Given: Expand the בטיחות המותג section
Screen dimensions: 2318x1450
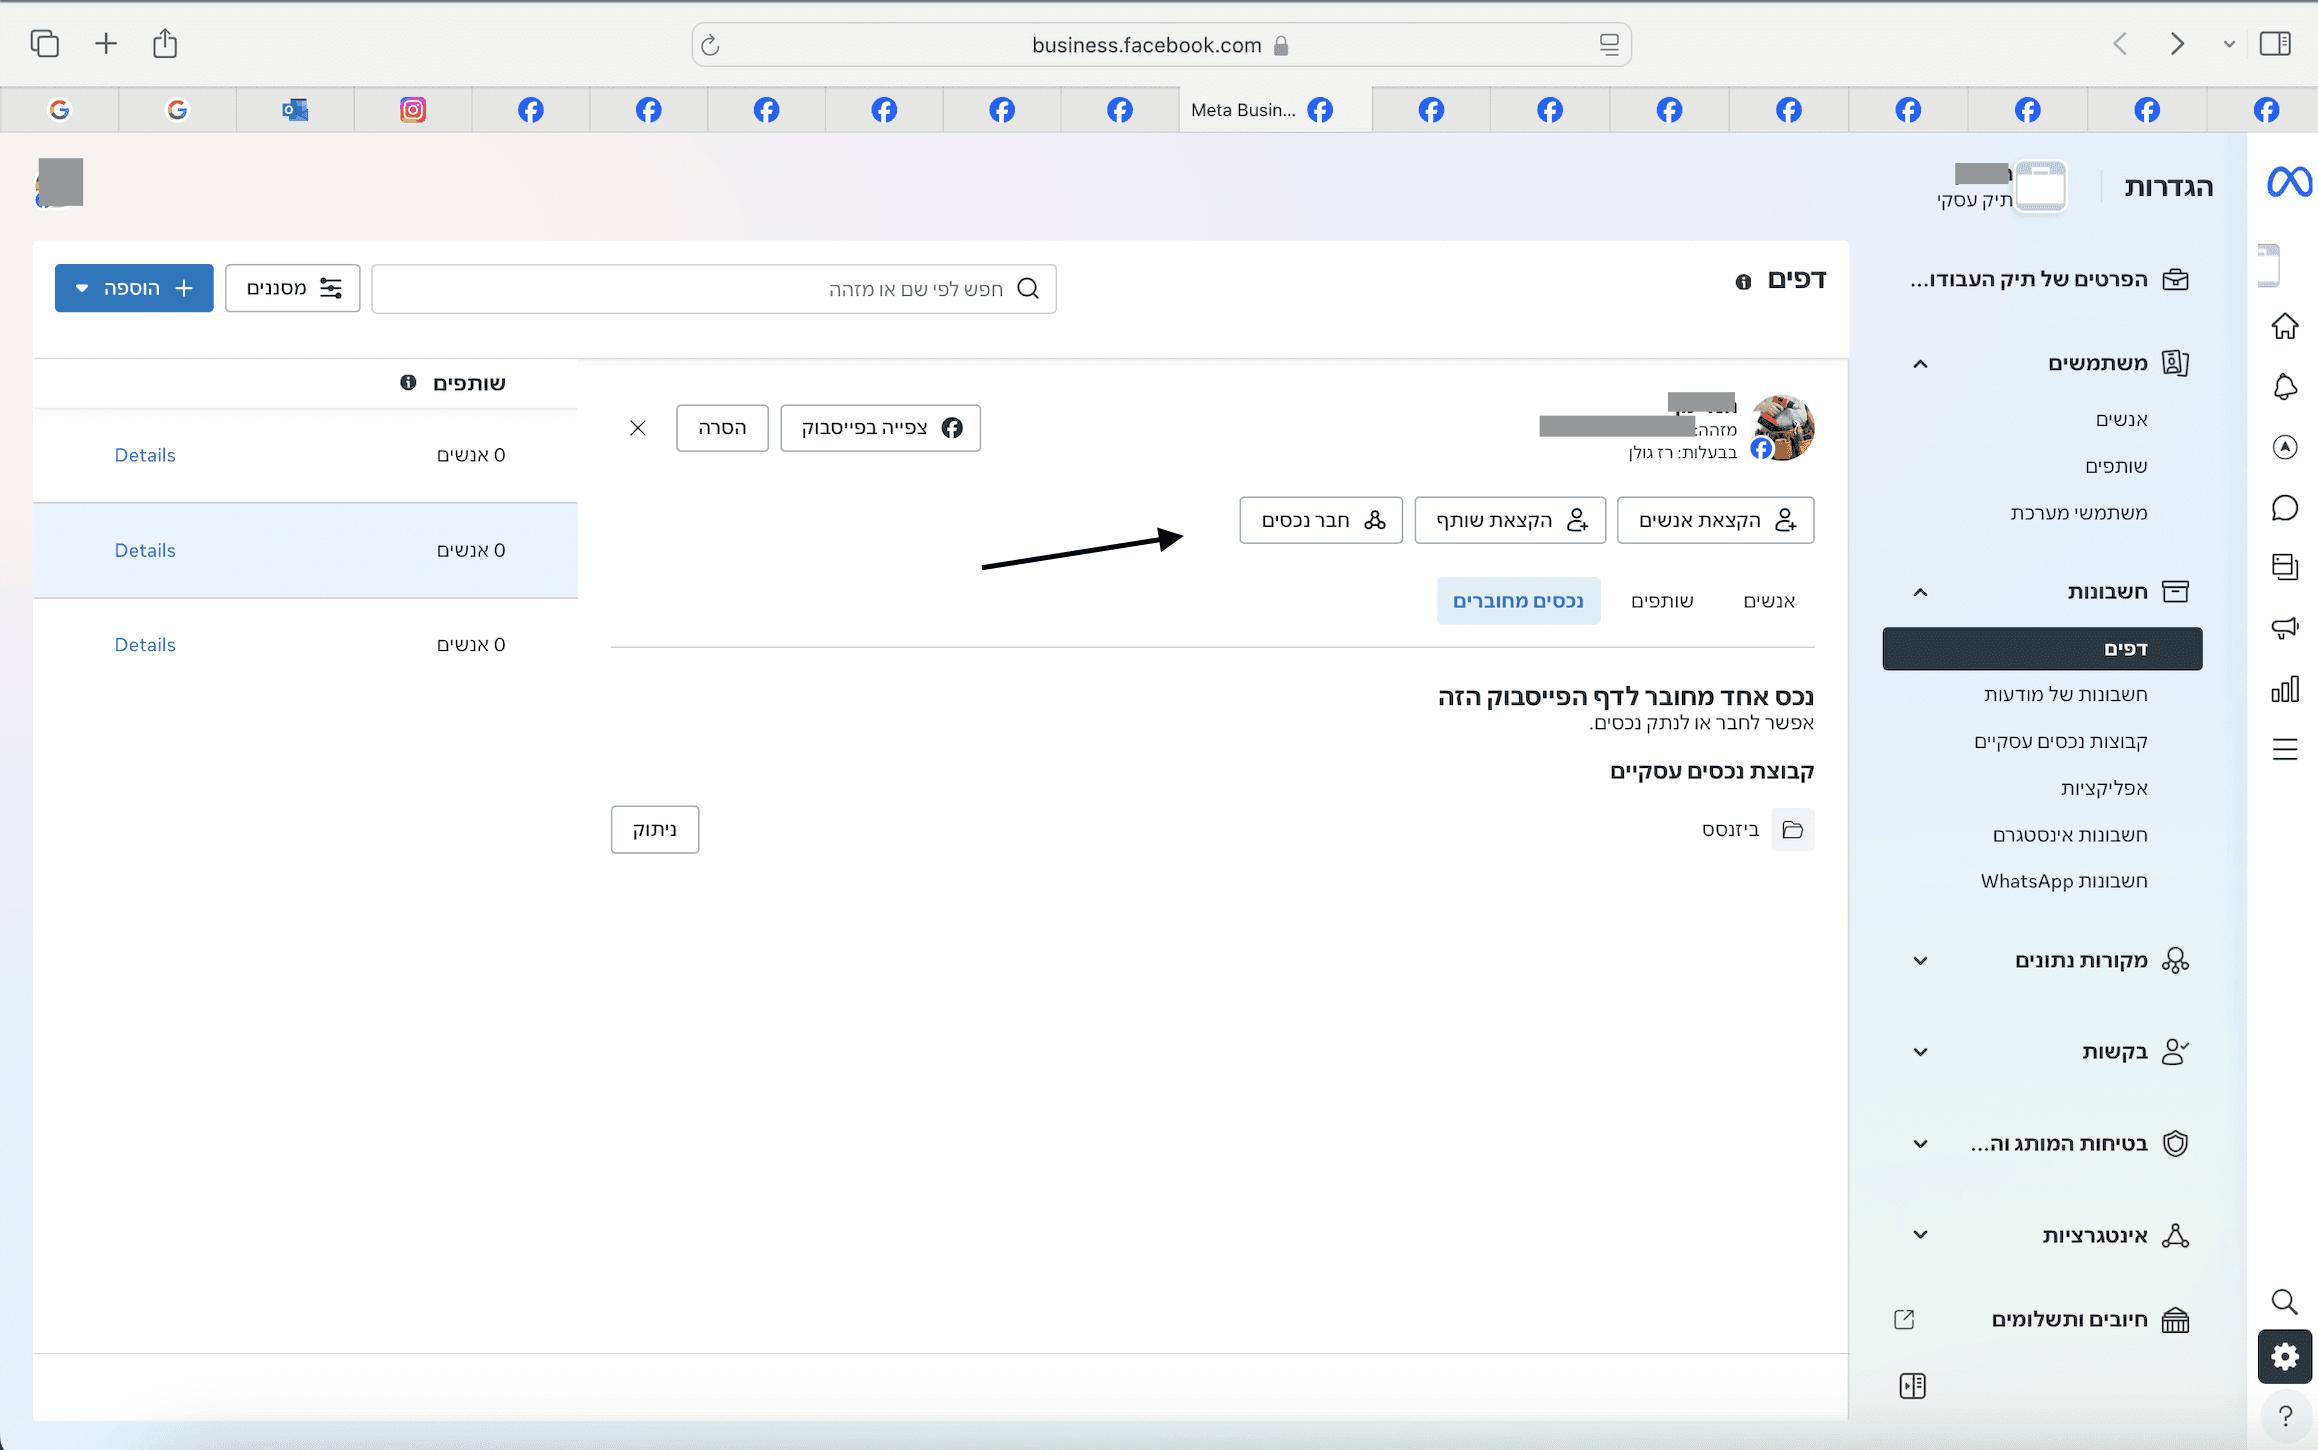Looking at the screenshot, I should pos(1920,1144).
